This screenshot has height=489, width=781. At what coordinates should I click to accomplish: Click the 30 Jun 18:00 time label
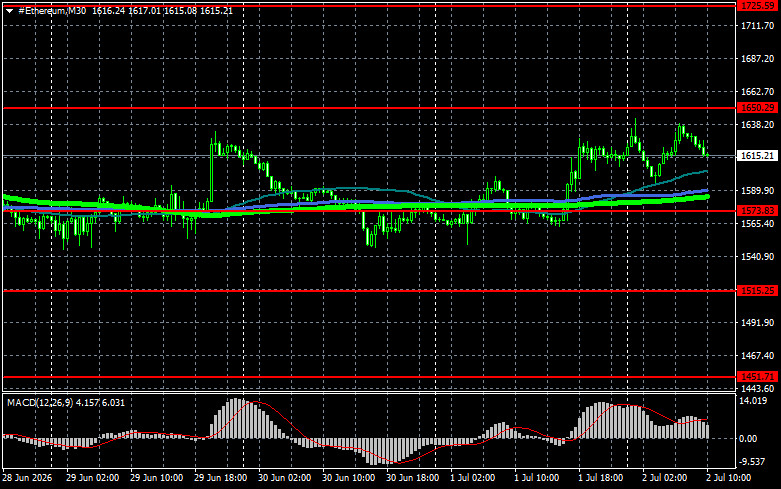click(412, 478)
